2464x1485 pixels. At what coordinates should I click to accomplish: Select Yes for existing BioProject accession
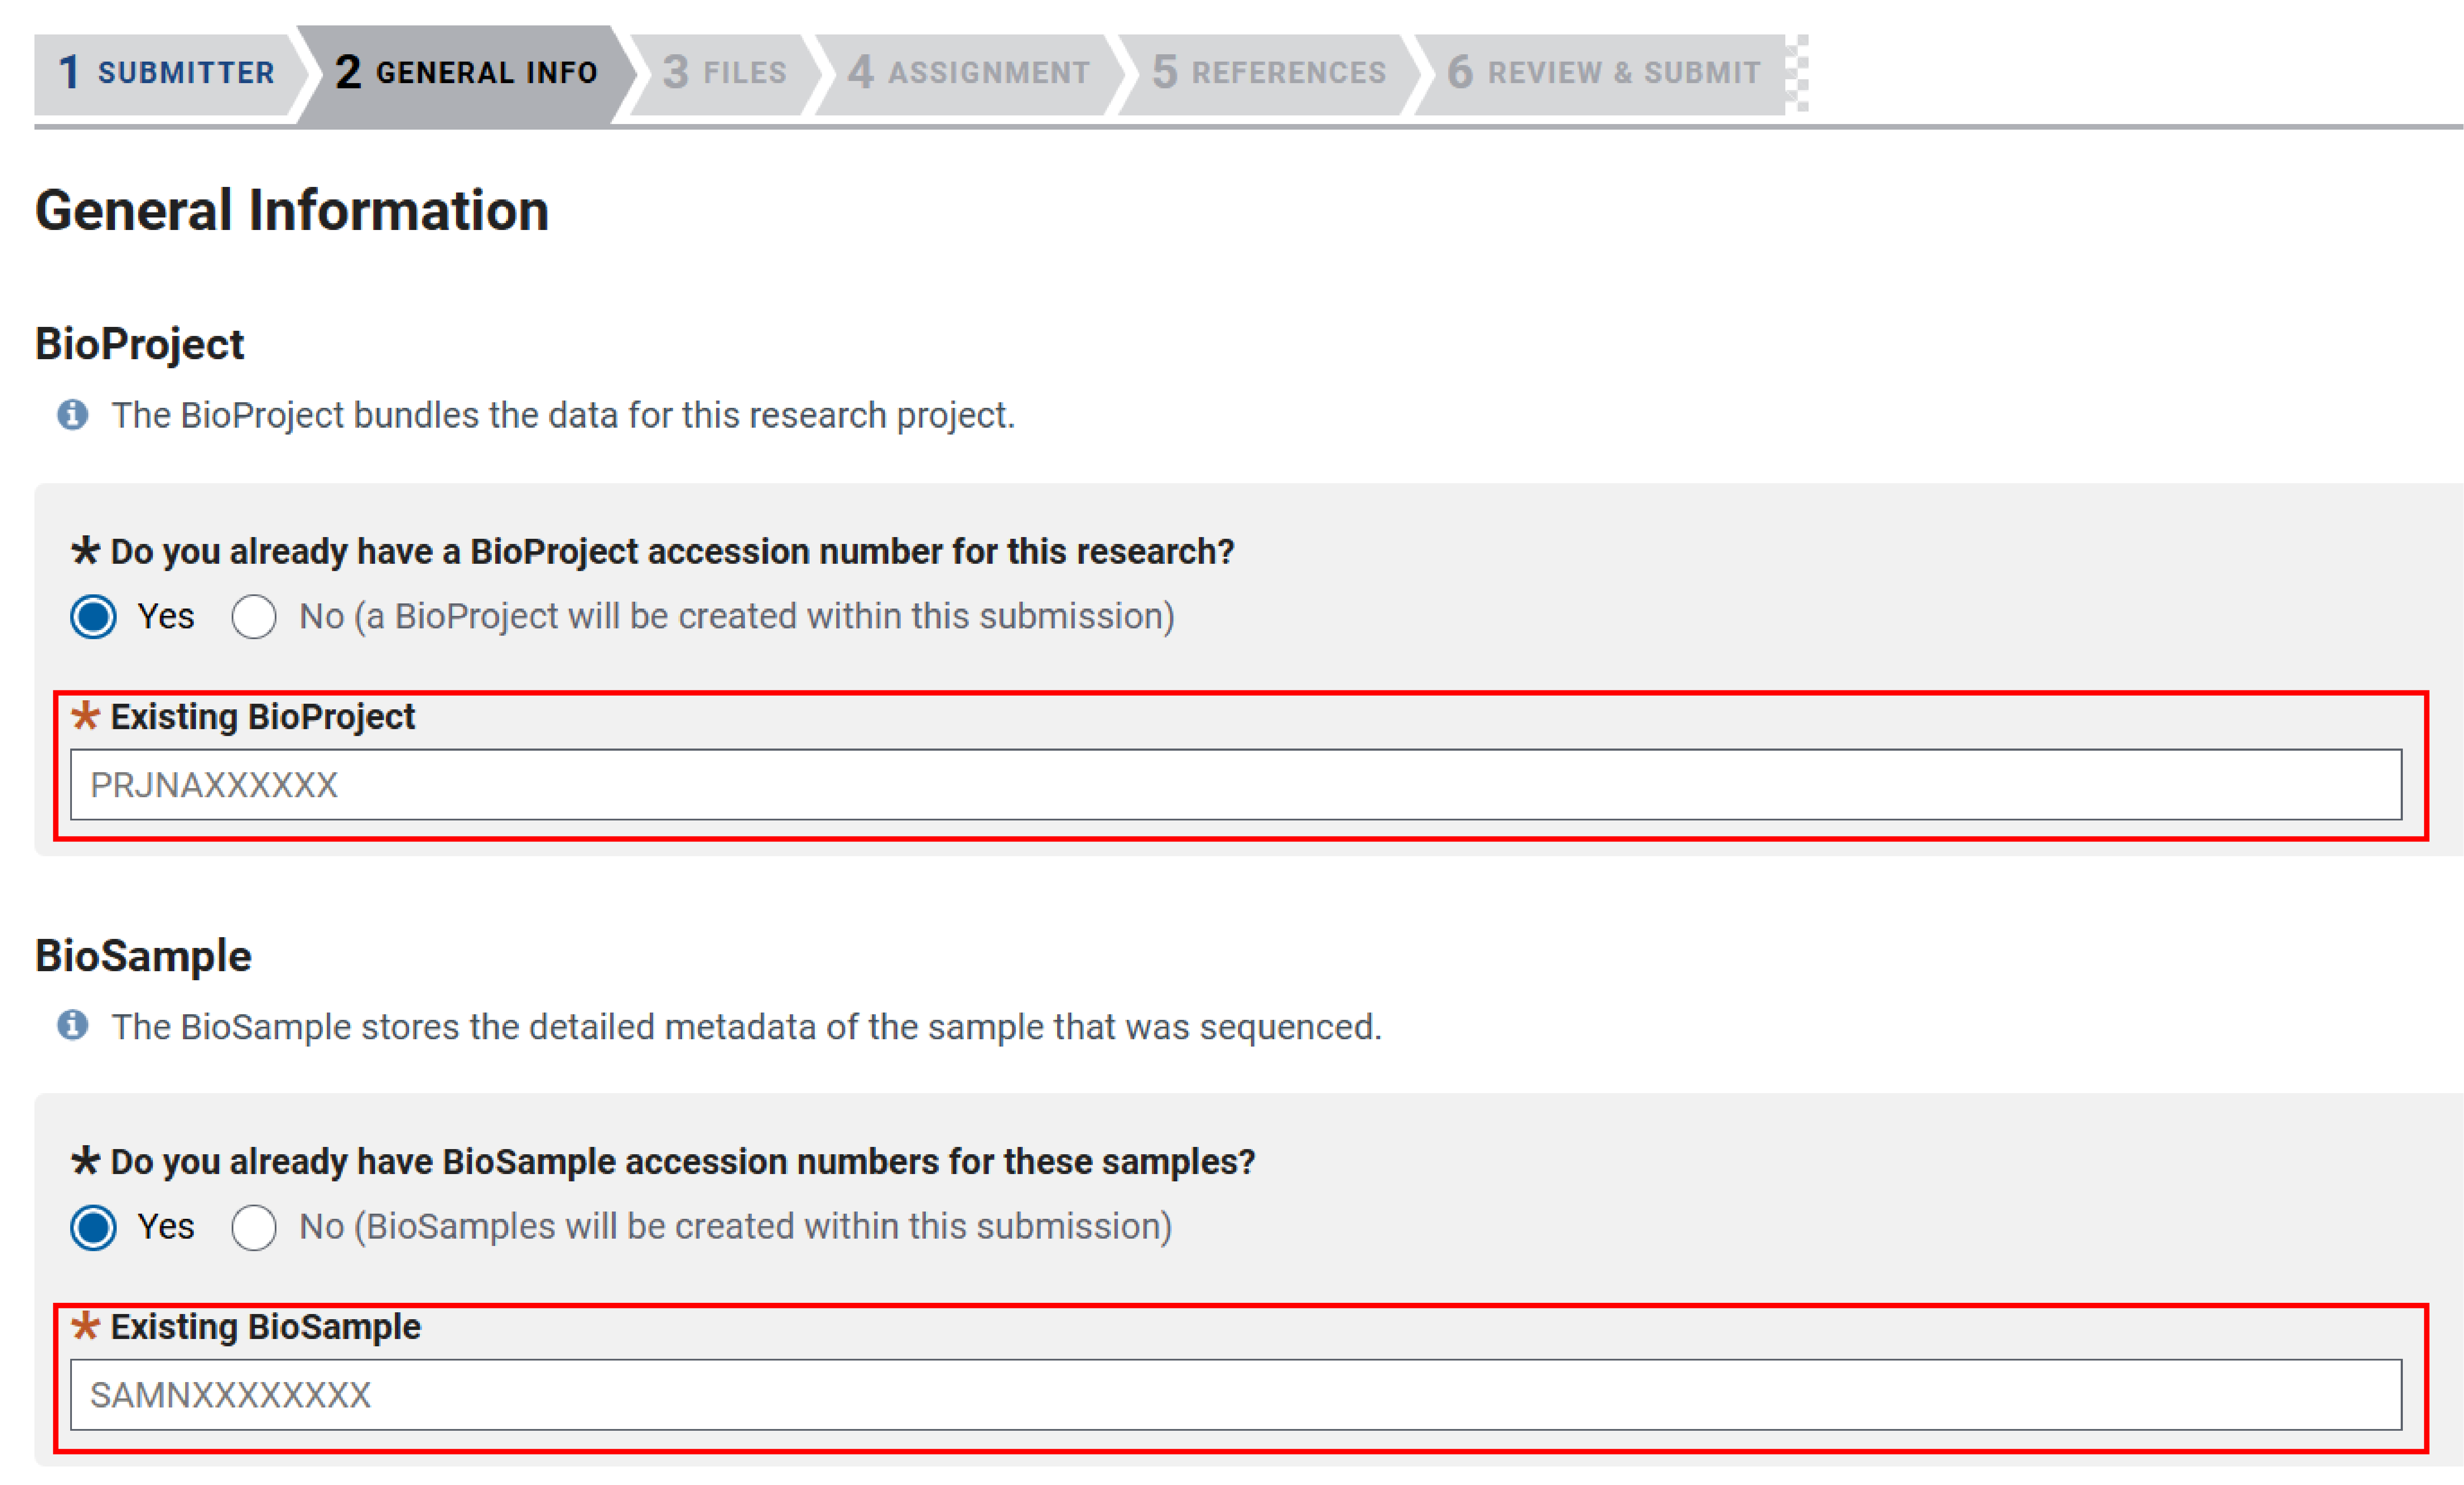tap(93, 616)
